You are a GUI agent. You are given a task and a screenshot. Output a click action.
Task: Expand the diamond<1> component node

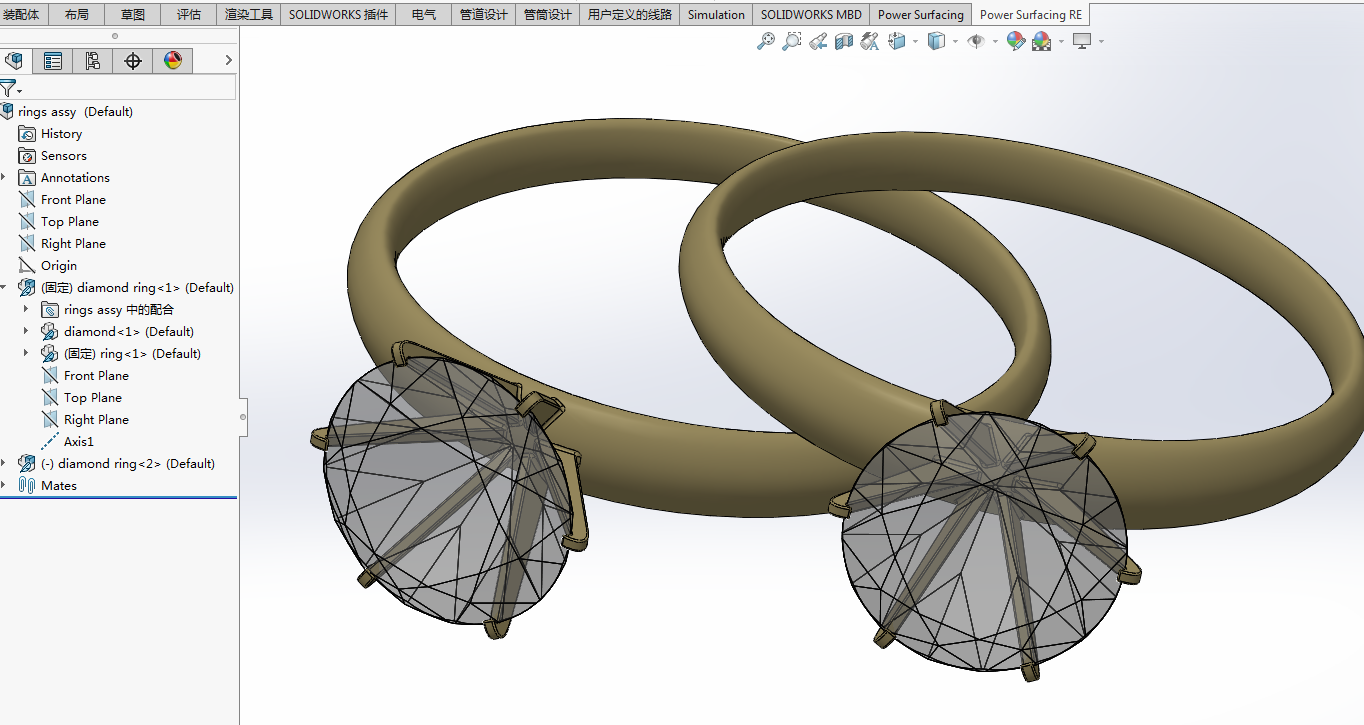click(26, 331)
